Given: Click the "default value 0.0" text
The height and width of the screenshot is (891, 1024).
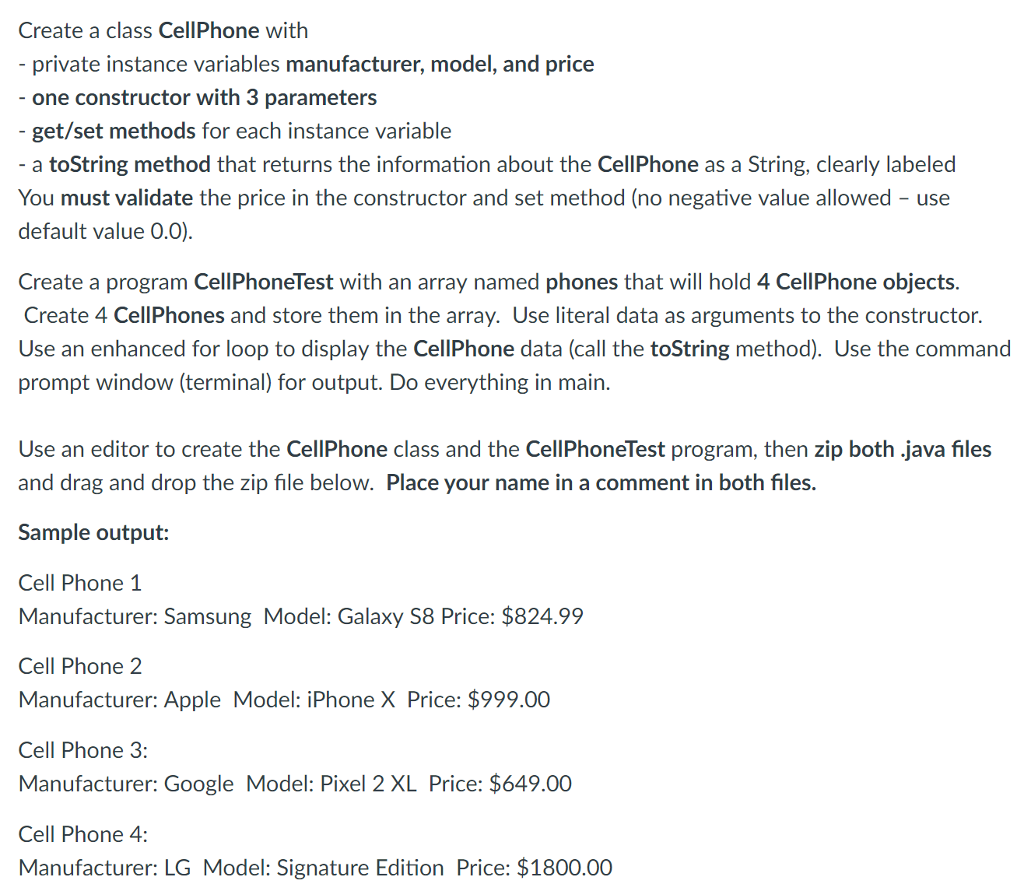Looking at the screenshot, I should tap(102, 231).
